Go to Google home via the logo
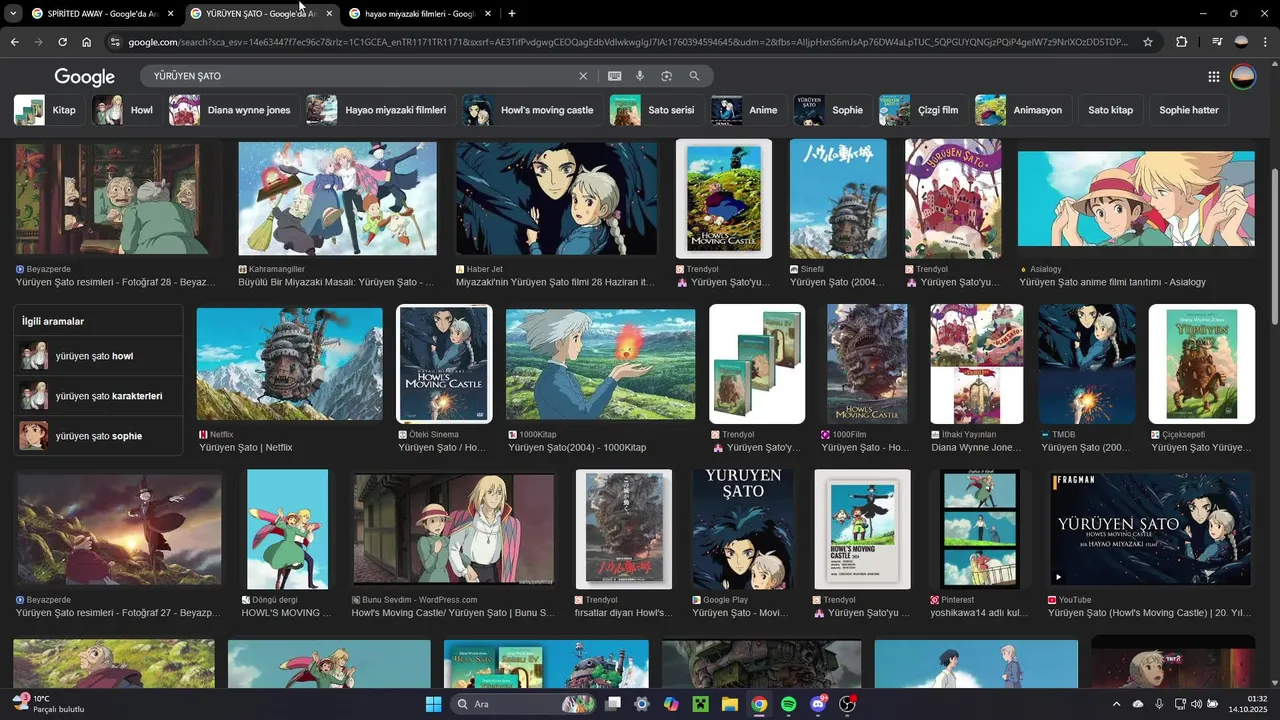The image size is (1280, 720). tap(85, 77)
